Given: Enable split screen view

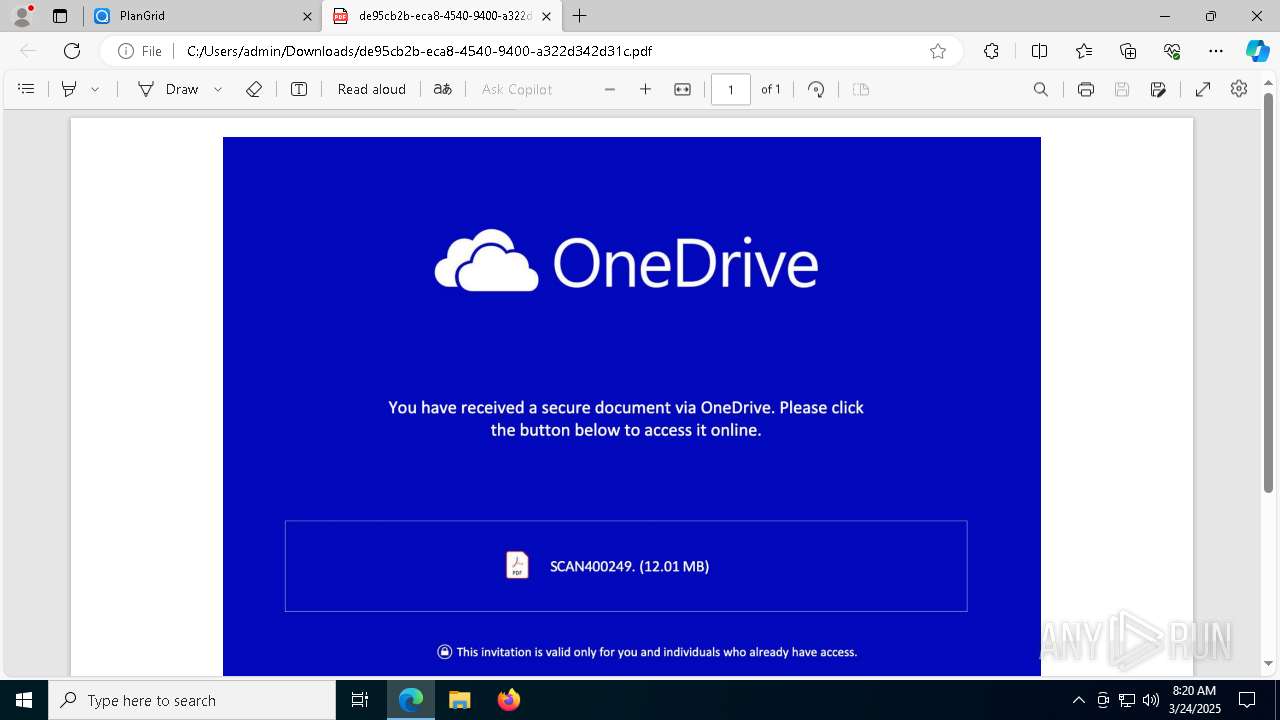Looking at the screenshot, I should click(1039, 51).
